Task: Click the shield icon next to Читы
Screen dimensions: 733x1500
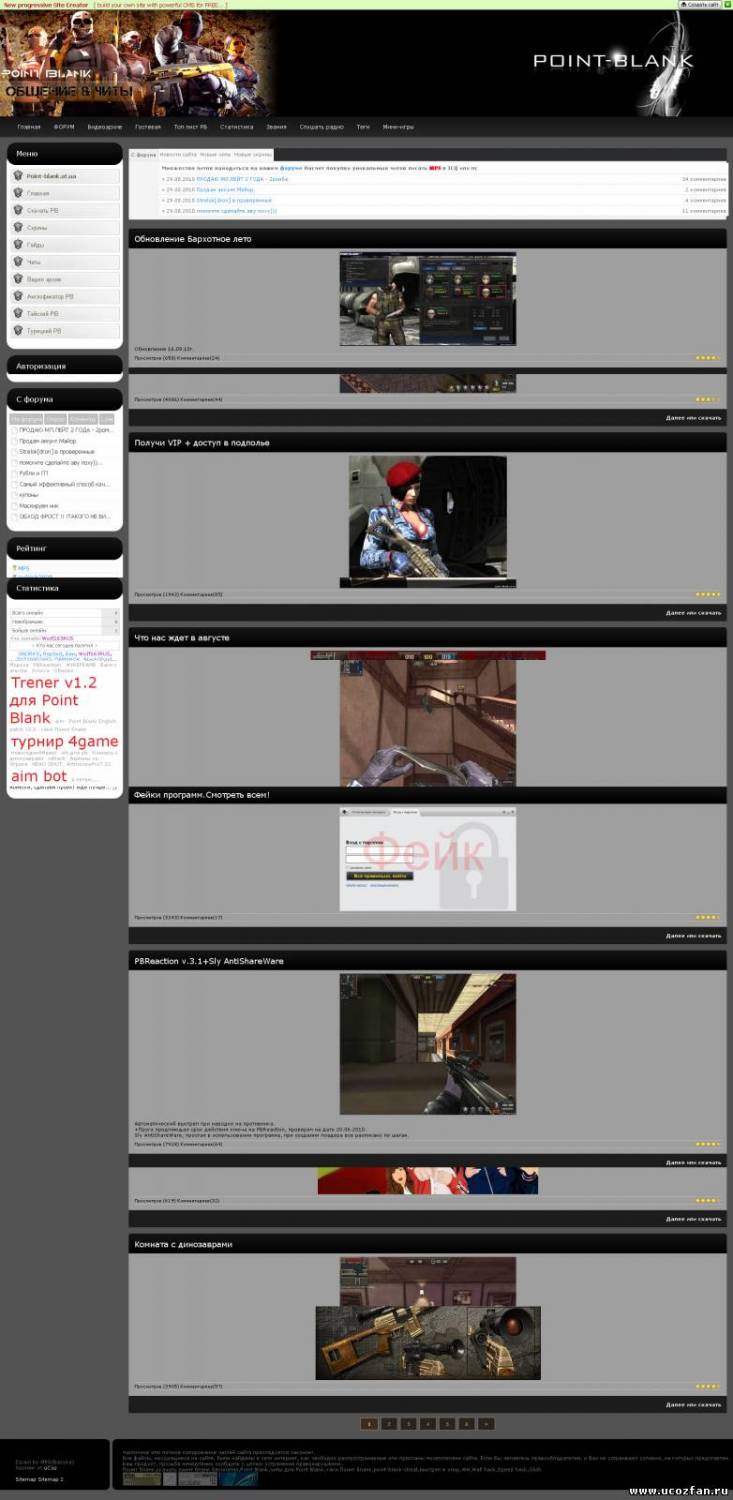Action: click(18, 262)
